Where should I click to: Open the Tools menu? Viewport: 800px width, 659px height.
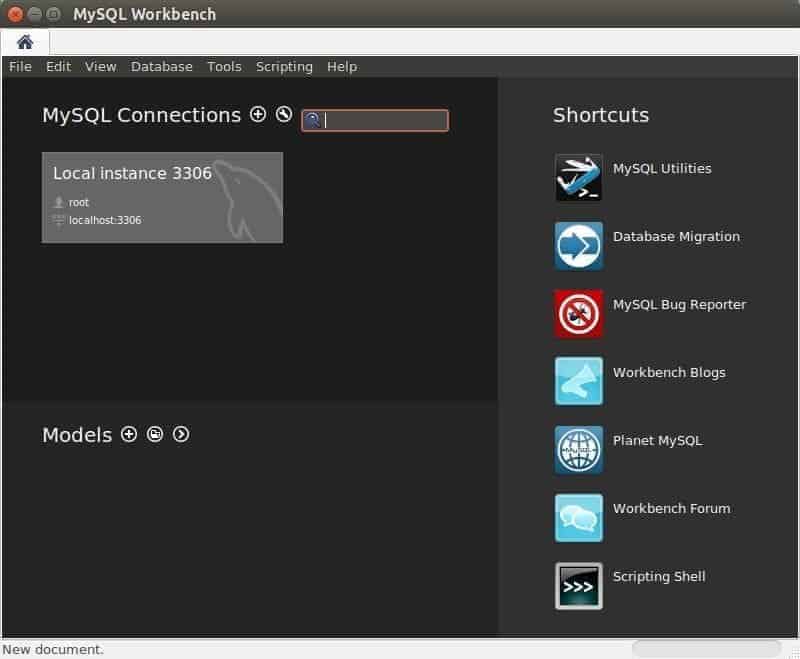pos(224,66)
